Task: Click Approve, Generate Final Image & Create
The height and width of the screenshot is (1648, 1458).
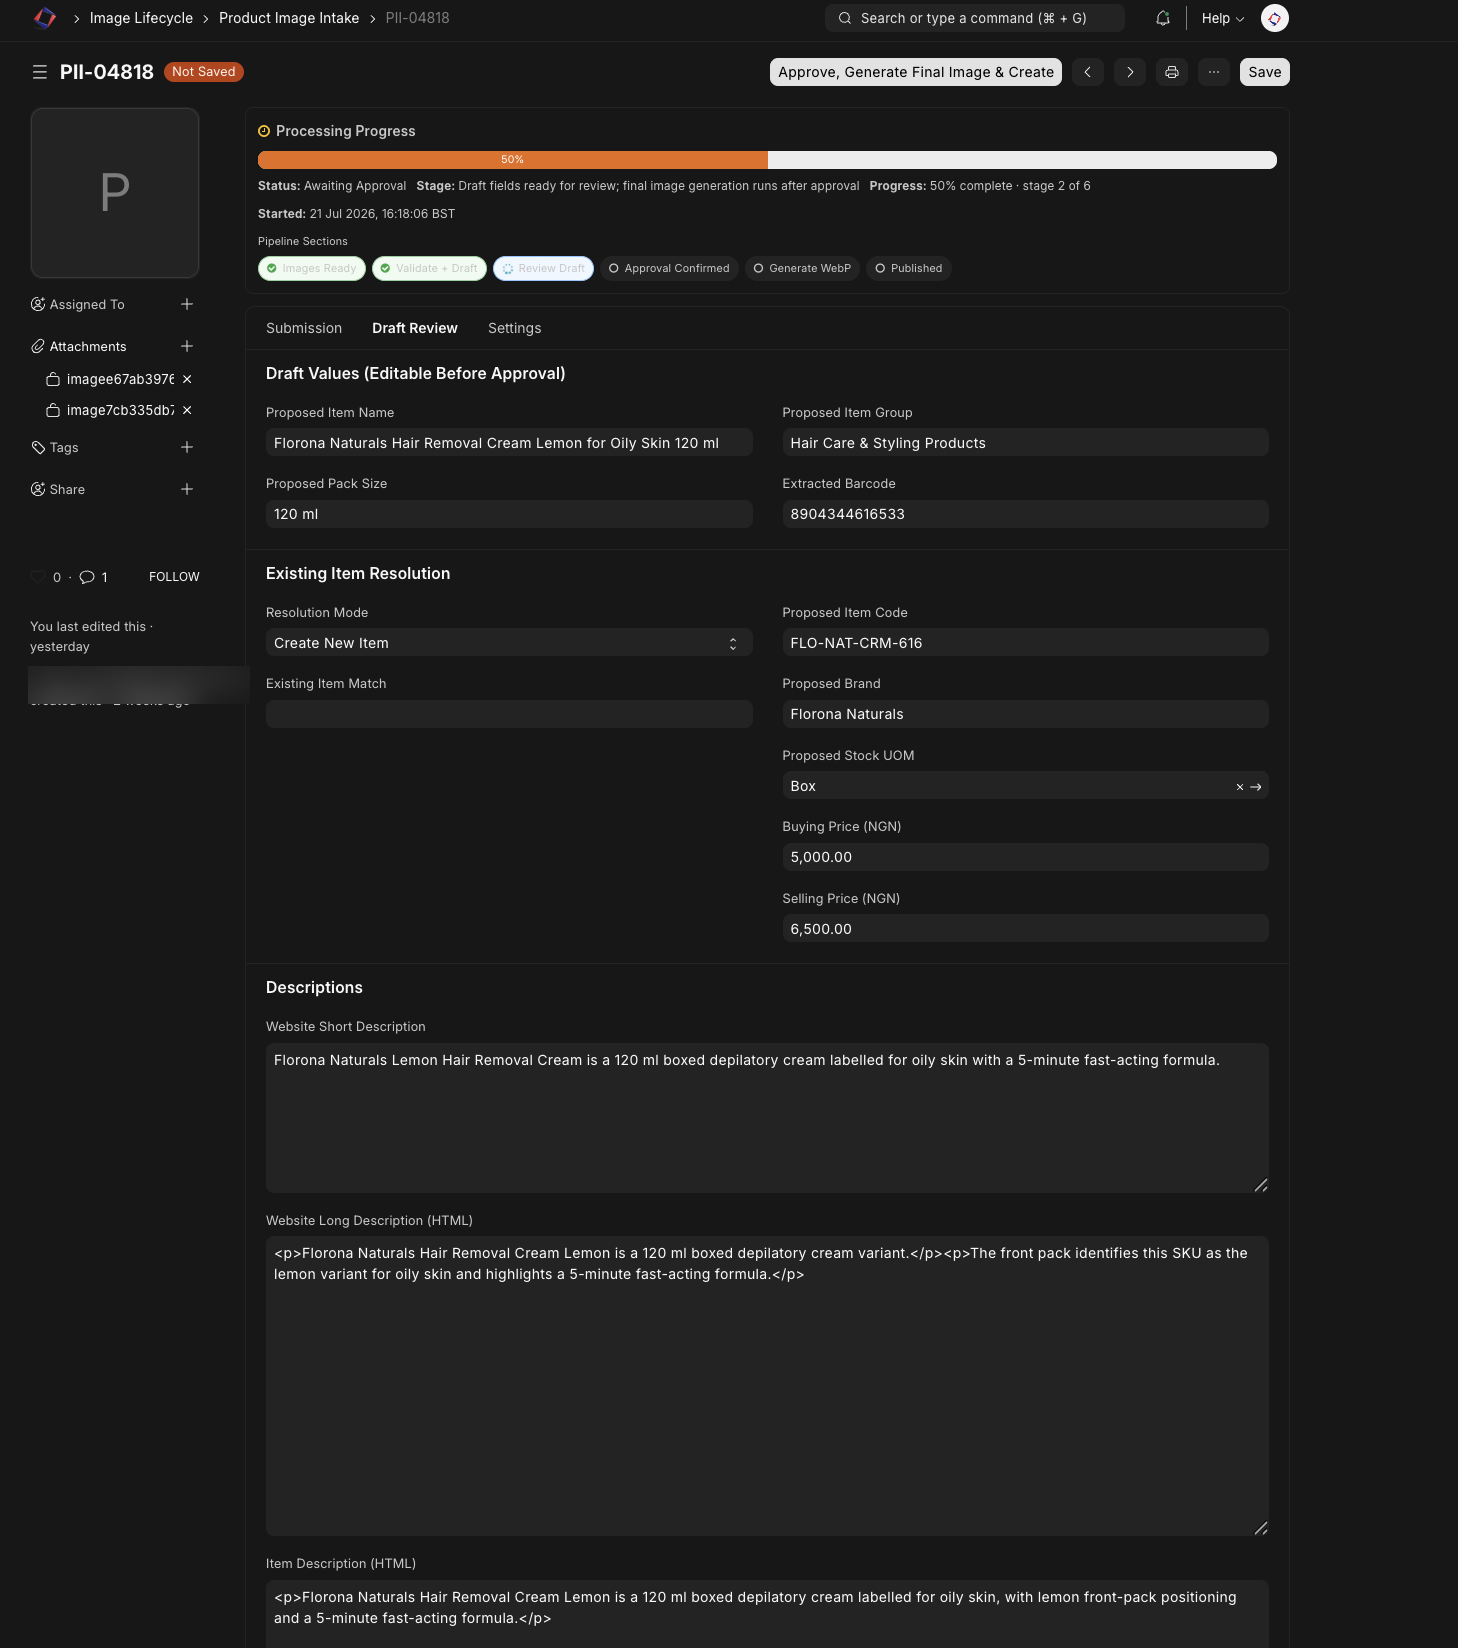Action: click(x=916, y=72)
